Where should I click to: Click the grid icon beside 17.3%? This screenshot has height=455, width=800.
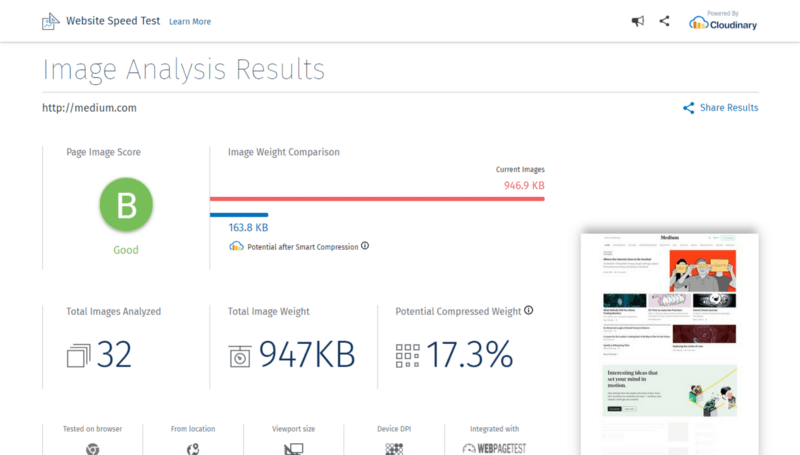point(408,356)
